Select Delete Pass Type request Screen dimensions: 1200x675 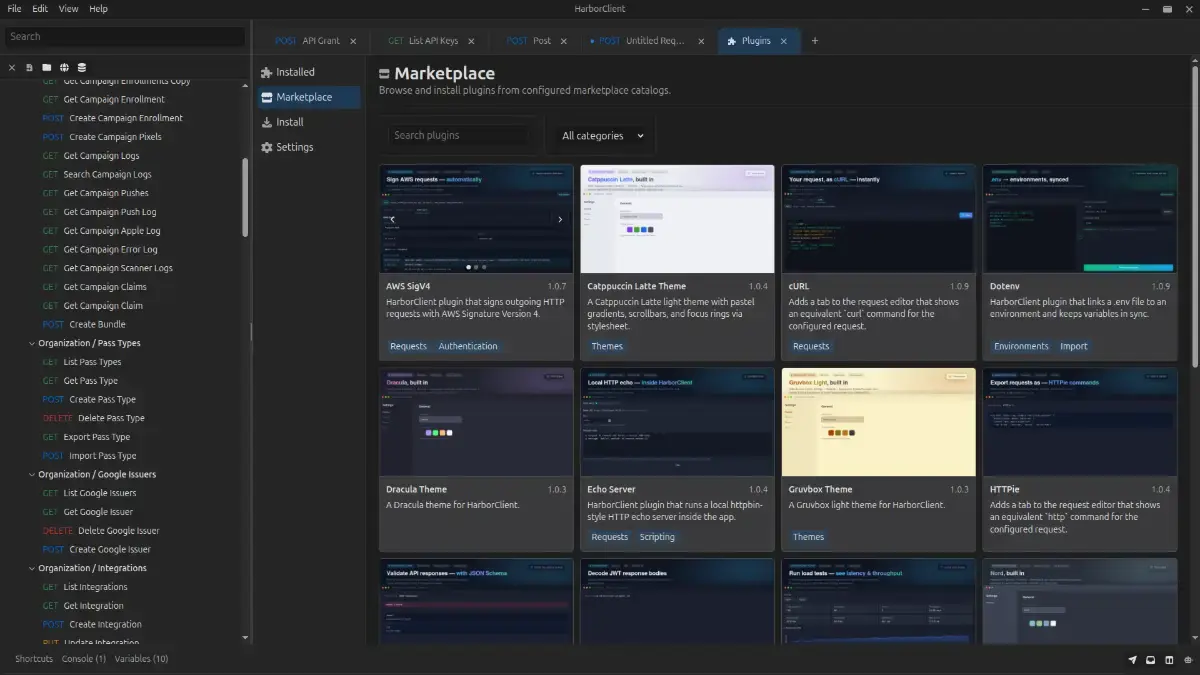point(111,418)
